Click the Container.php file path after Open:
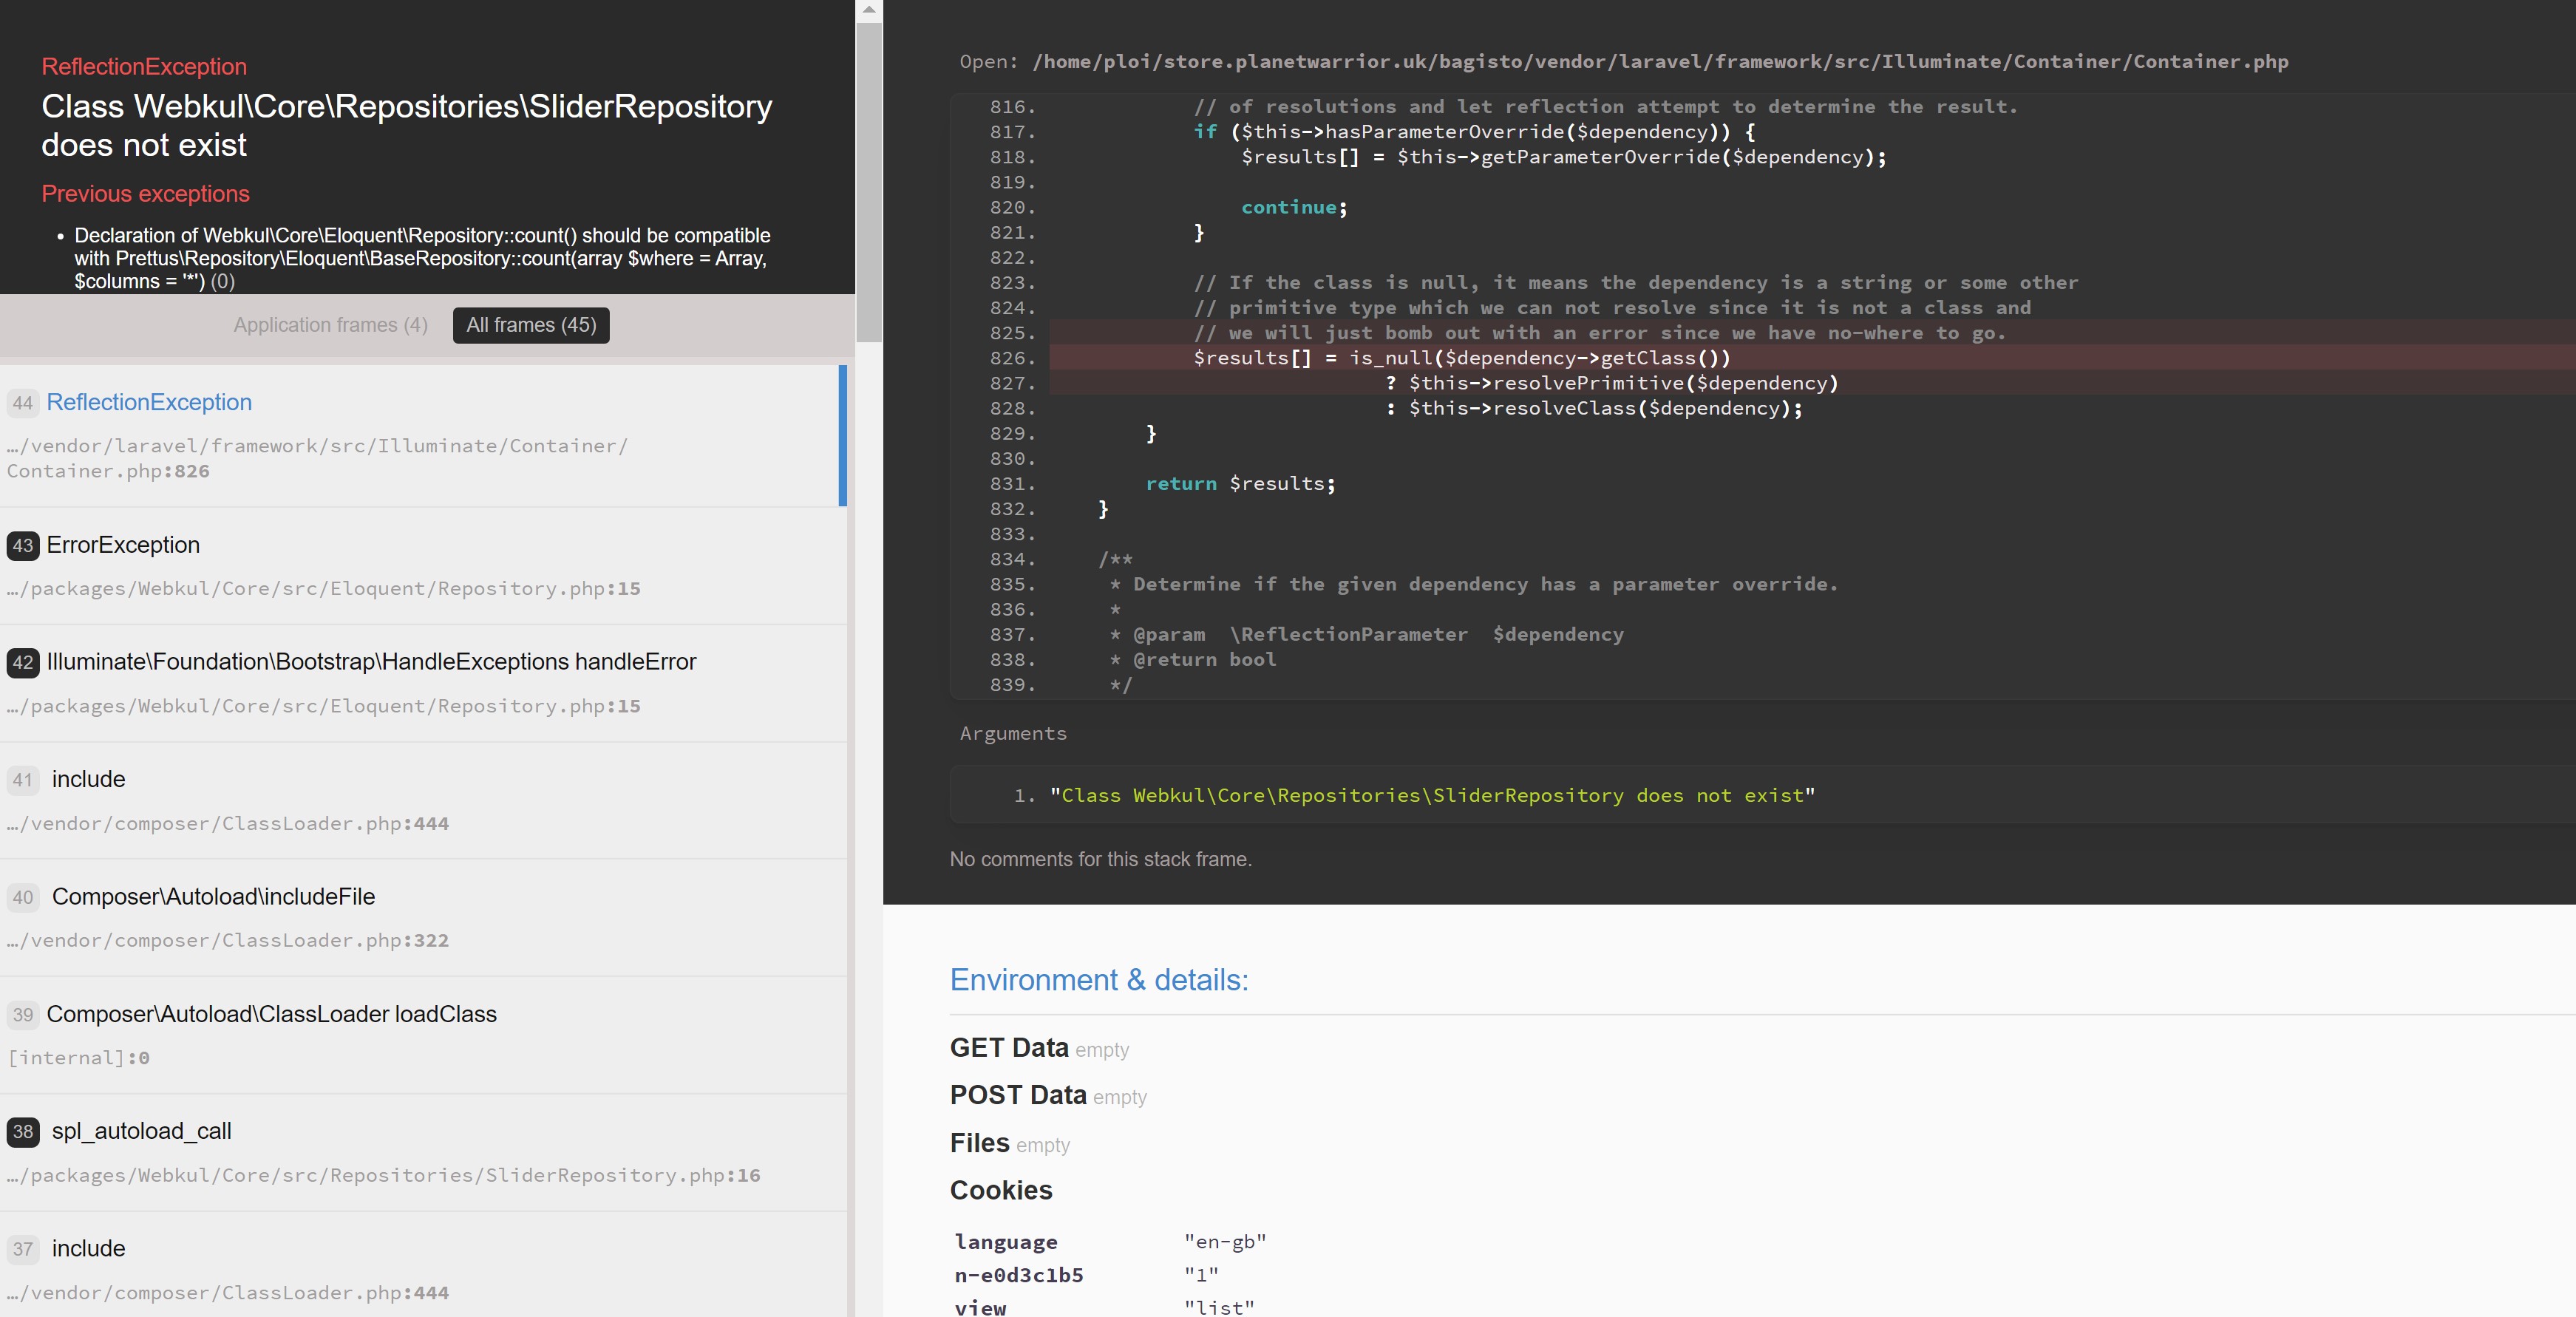Screen dimensions: 2576x1317 pos(1660,62)
